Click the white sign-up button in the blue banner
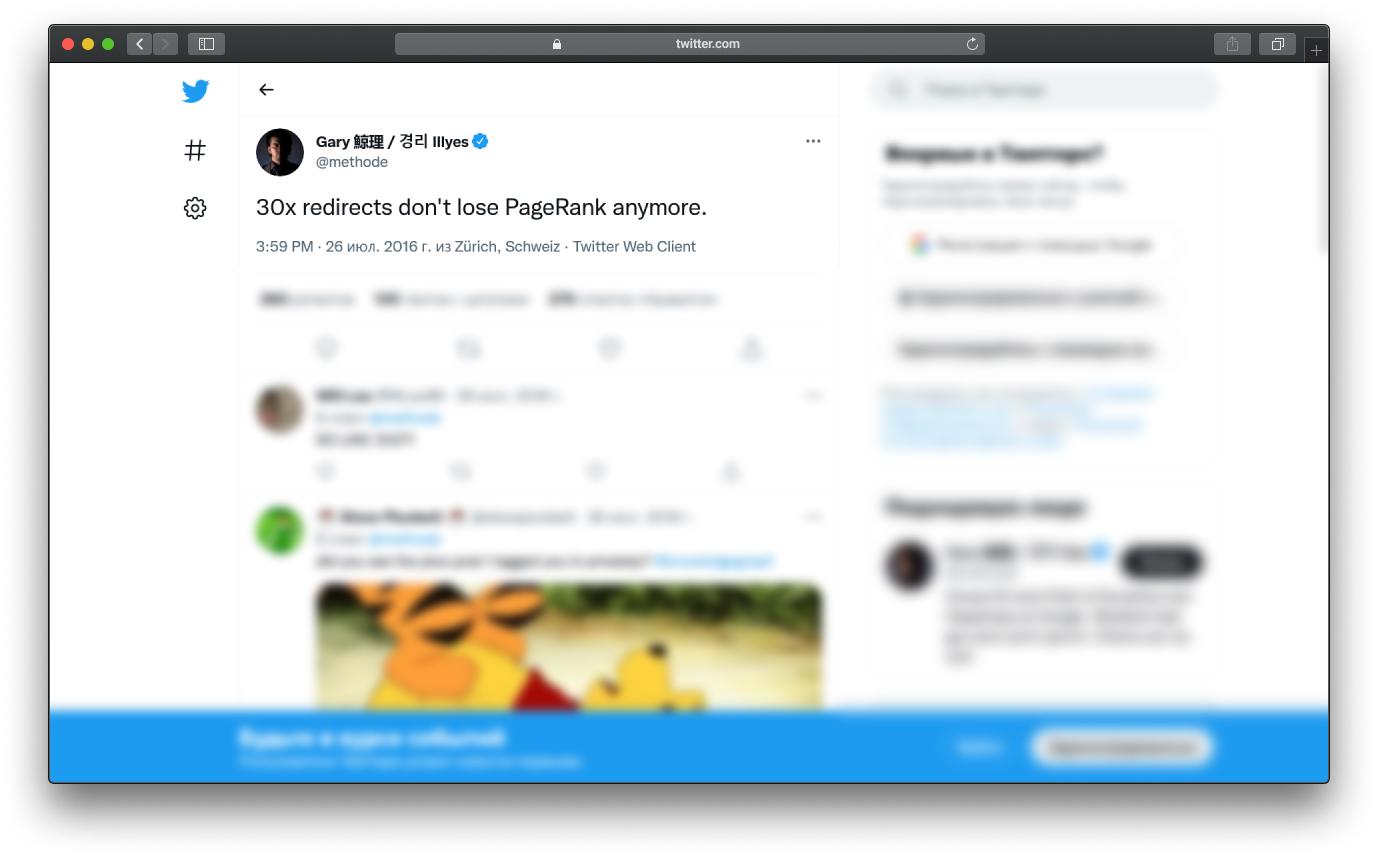 click(1122, 747)
